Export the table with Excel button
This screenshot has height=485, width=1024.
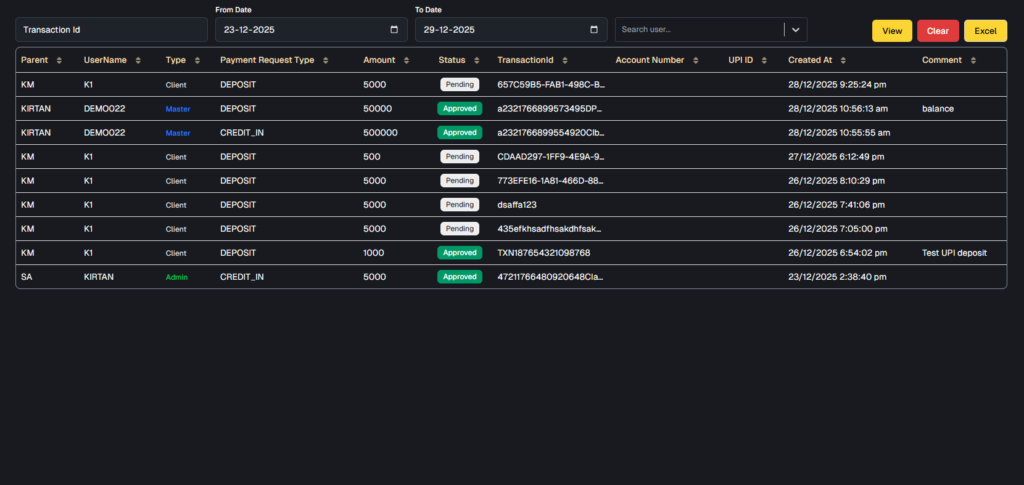[985, 31]
